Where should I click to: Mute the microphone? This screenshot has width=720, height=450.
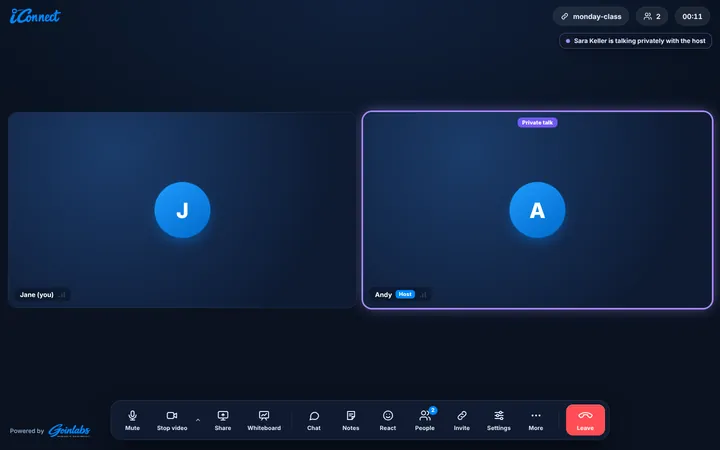click(x=132, y=420)
